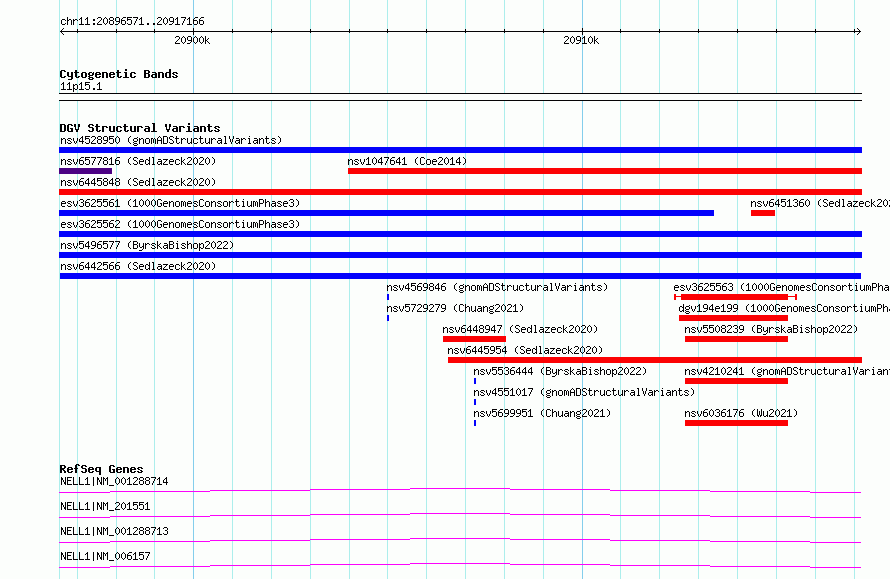This screenshot has height=579, width=890.
Task: Click the red bar with whiskers of esv3625563
Action: pos(735,297)
